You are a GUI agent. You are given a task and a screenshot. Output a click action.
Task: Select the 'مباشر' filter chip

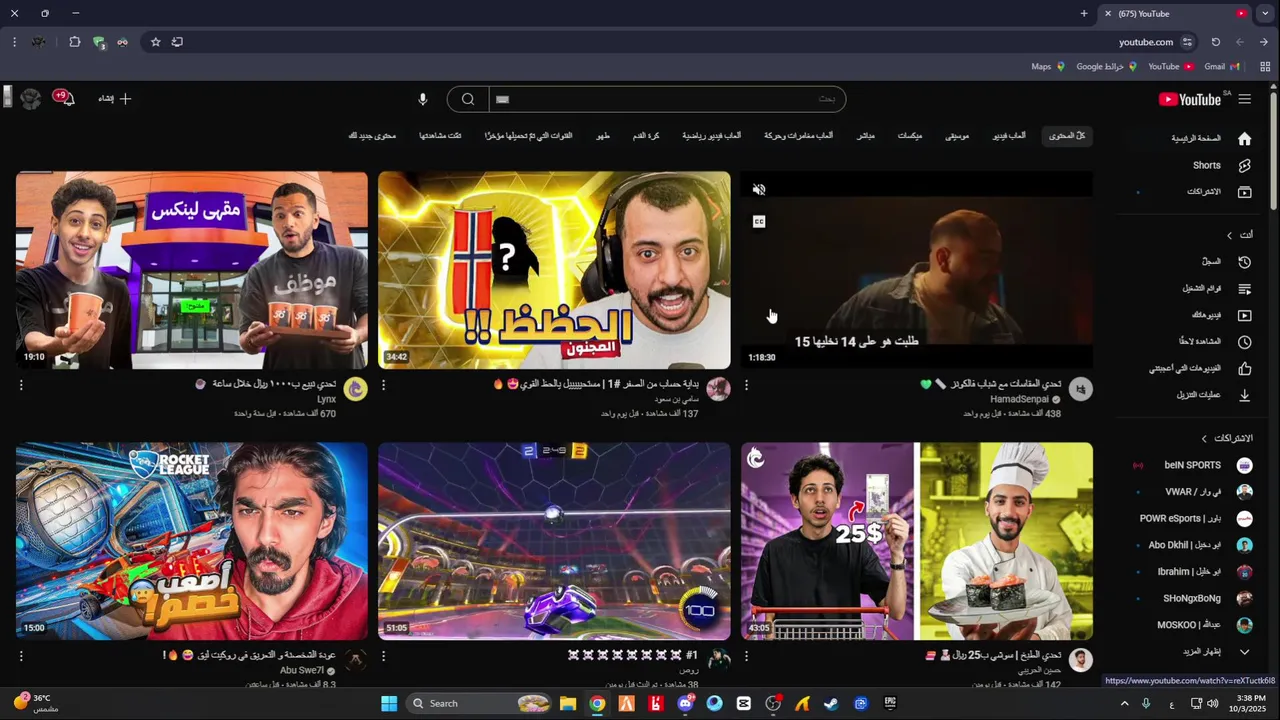pyautogui.click(x=866, y=136)
